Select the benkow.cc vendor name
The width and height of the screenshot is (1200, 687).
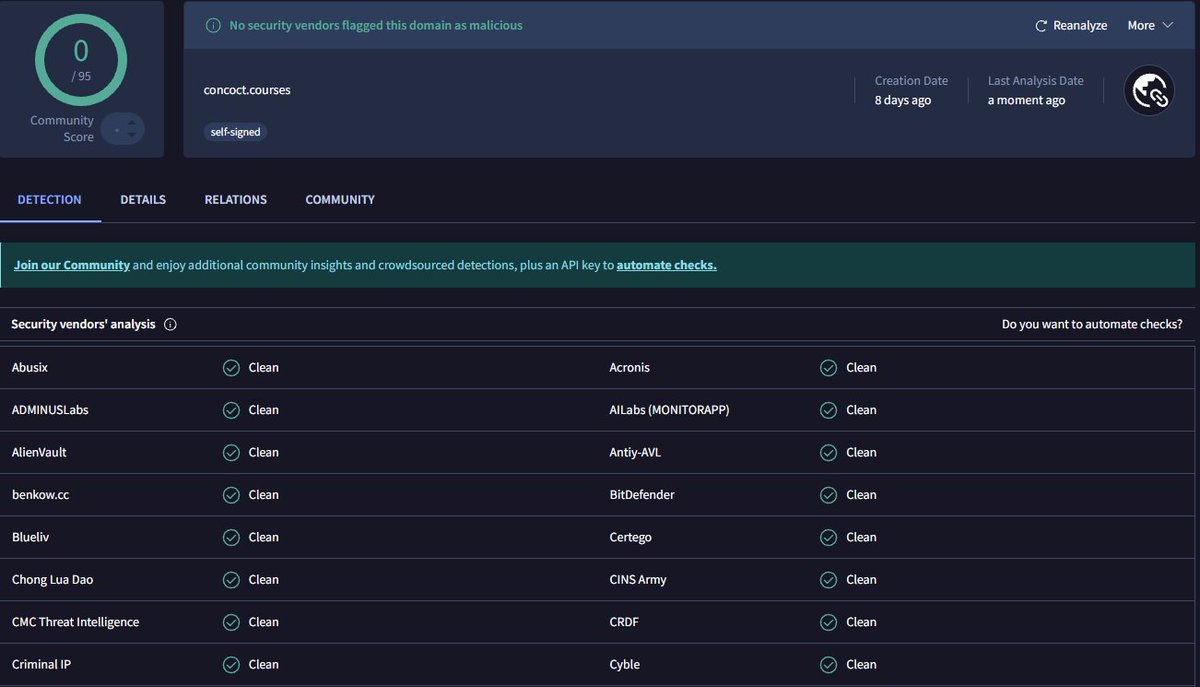pyautogui.click(x=40, y=495)
